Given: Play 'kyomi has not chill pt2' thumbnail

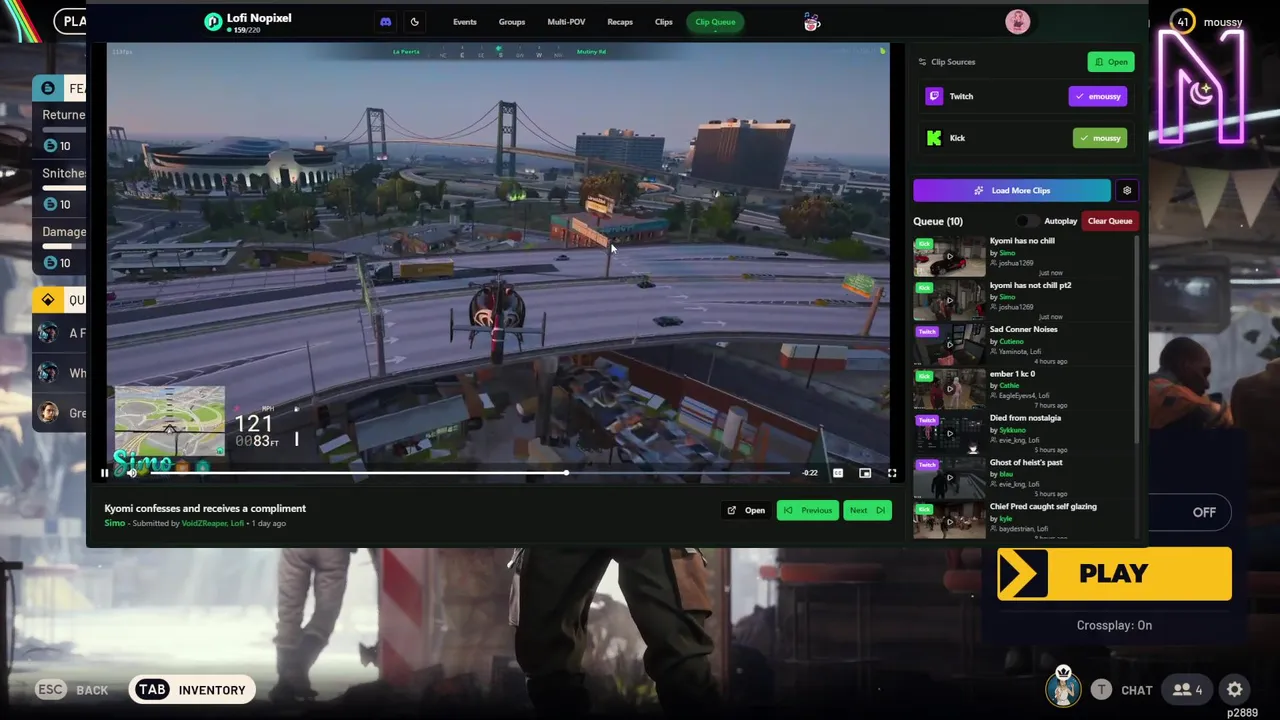Looking at the screenshot, I should point(949,301).
